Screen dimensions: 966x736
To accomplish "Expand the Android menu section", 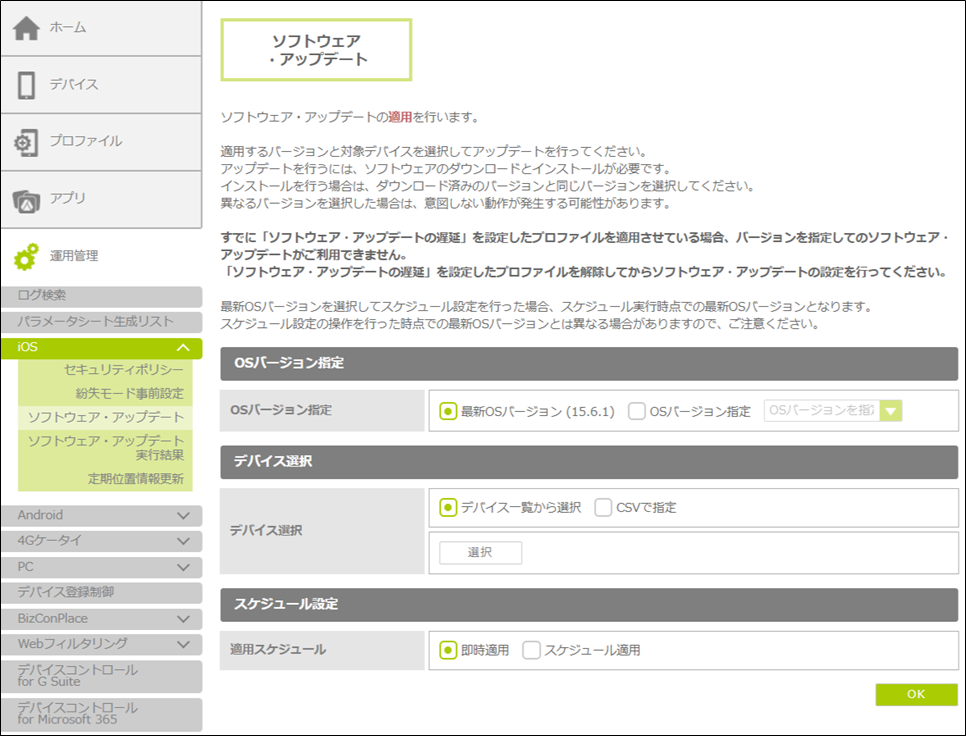I will (182, 516).
